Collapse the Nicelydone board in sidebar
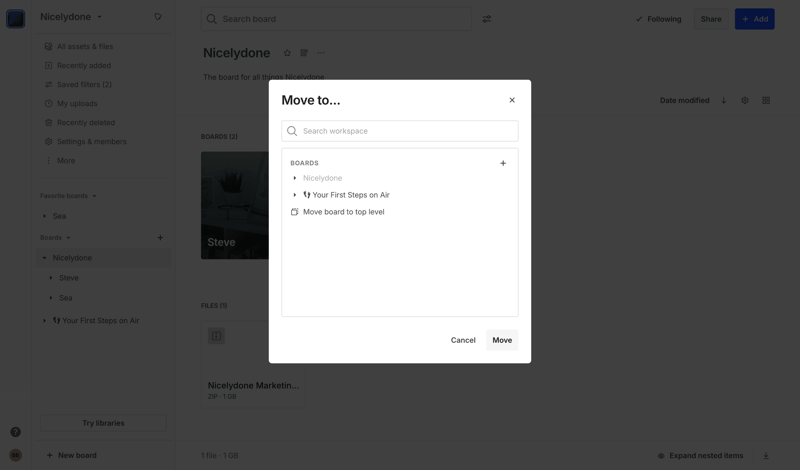Viewport: 800px width, 470px height. [44, 258]
